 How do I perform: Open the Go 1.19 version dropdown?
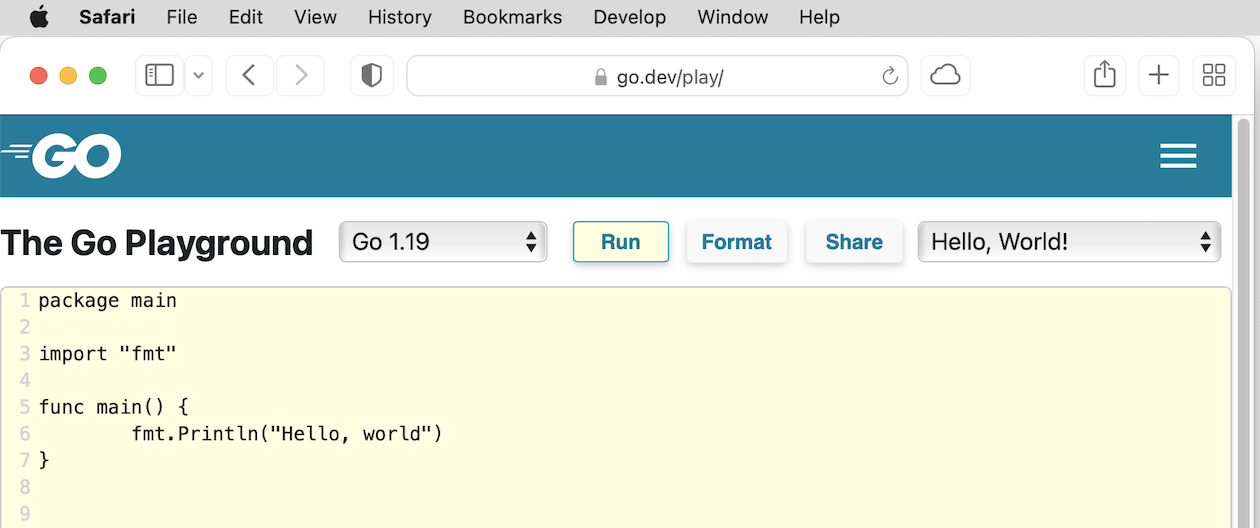coord(443,242)
